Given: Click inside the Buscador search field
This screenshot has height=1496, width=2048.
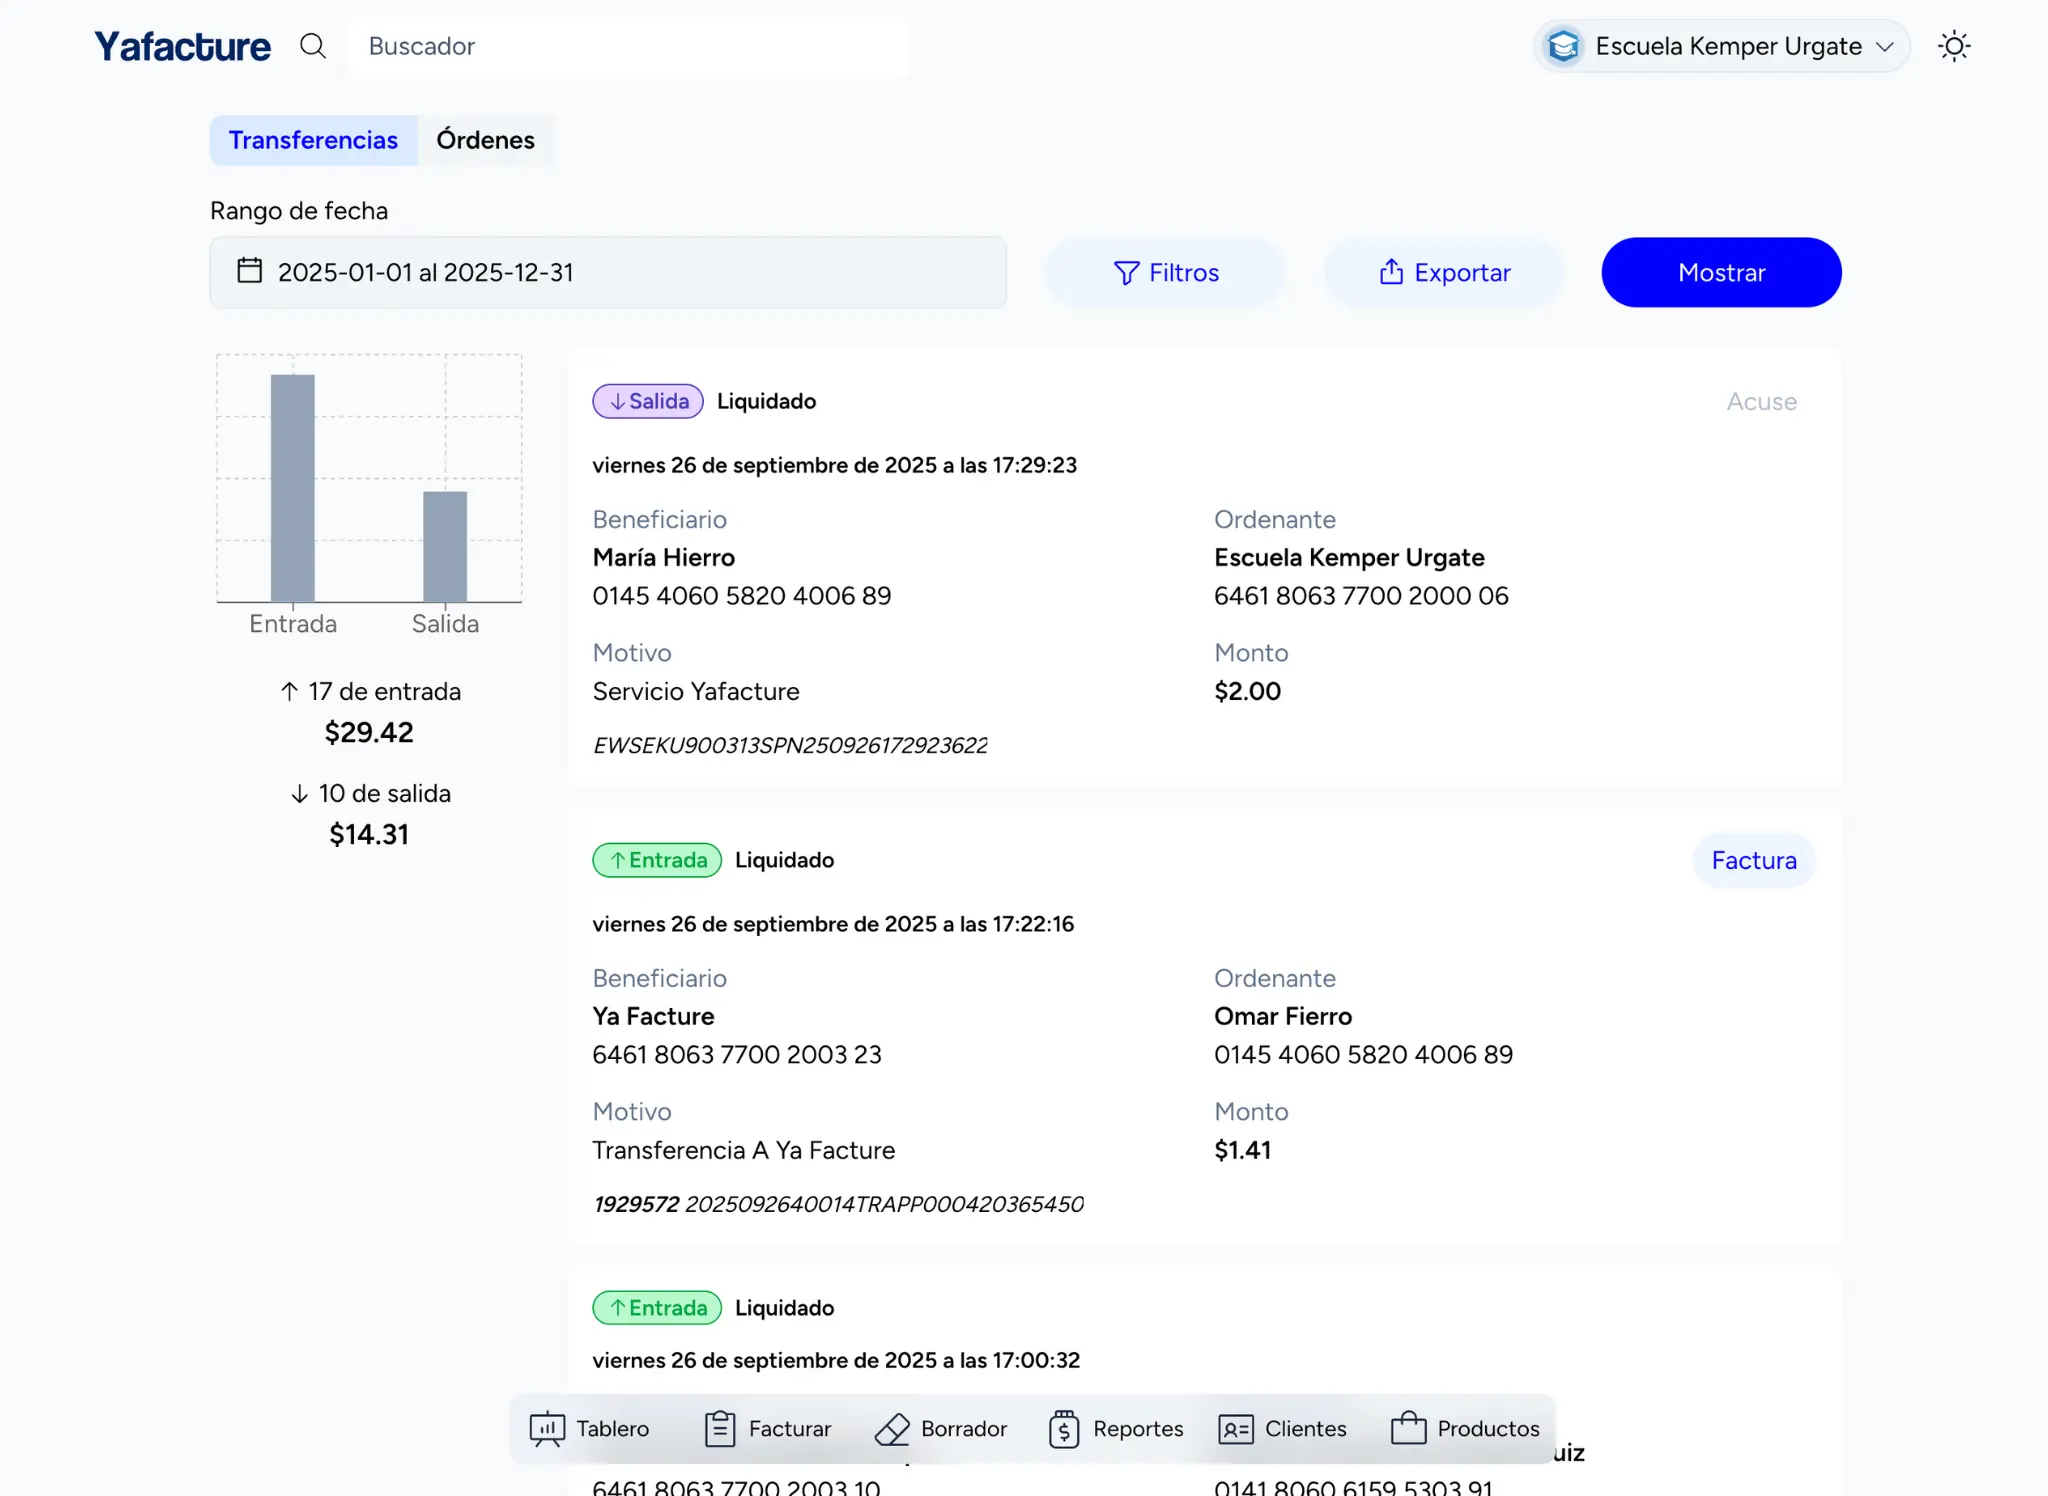Looking at the screenshot, I should (628, 46).
